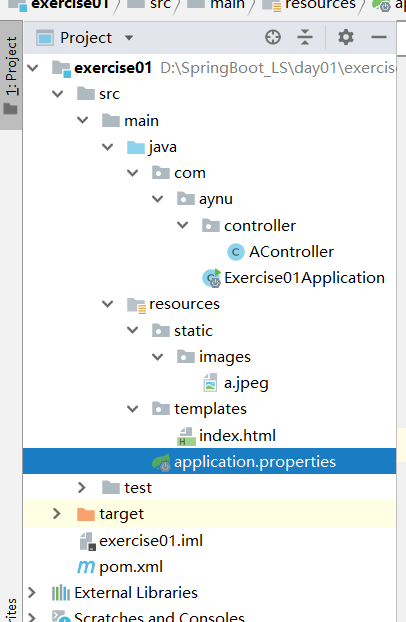Image resolution: width=406 pixels, height=622 pixels.
Task: Open Project panel settings gear
Action: pyautogui.click(x=346, y=37)
